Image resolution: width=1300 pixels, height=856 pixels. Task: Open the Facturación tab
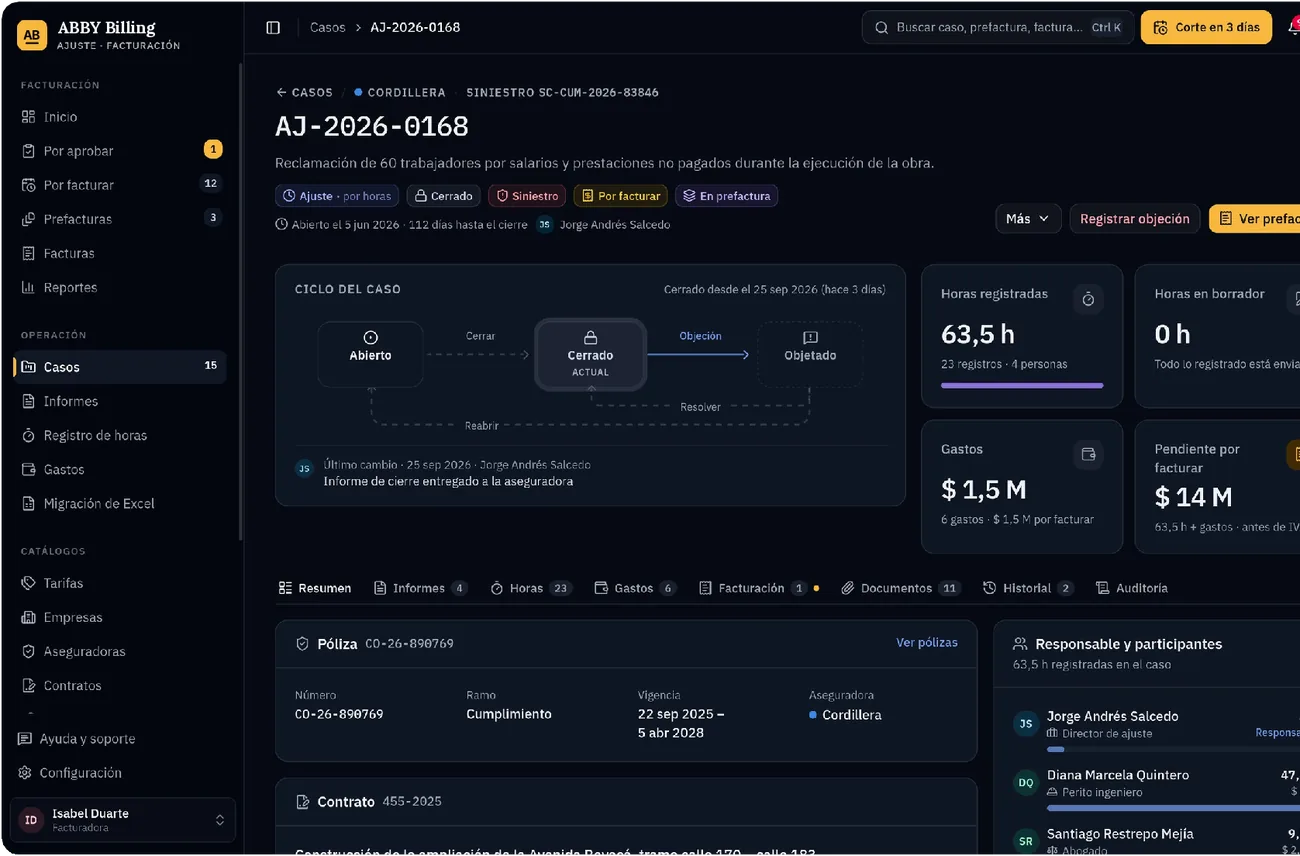(x=759, y=588)
